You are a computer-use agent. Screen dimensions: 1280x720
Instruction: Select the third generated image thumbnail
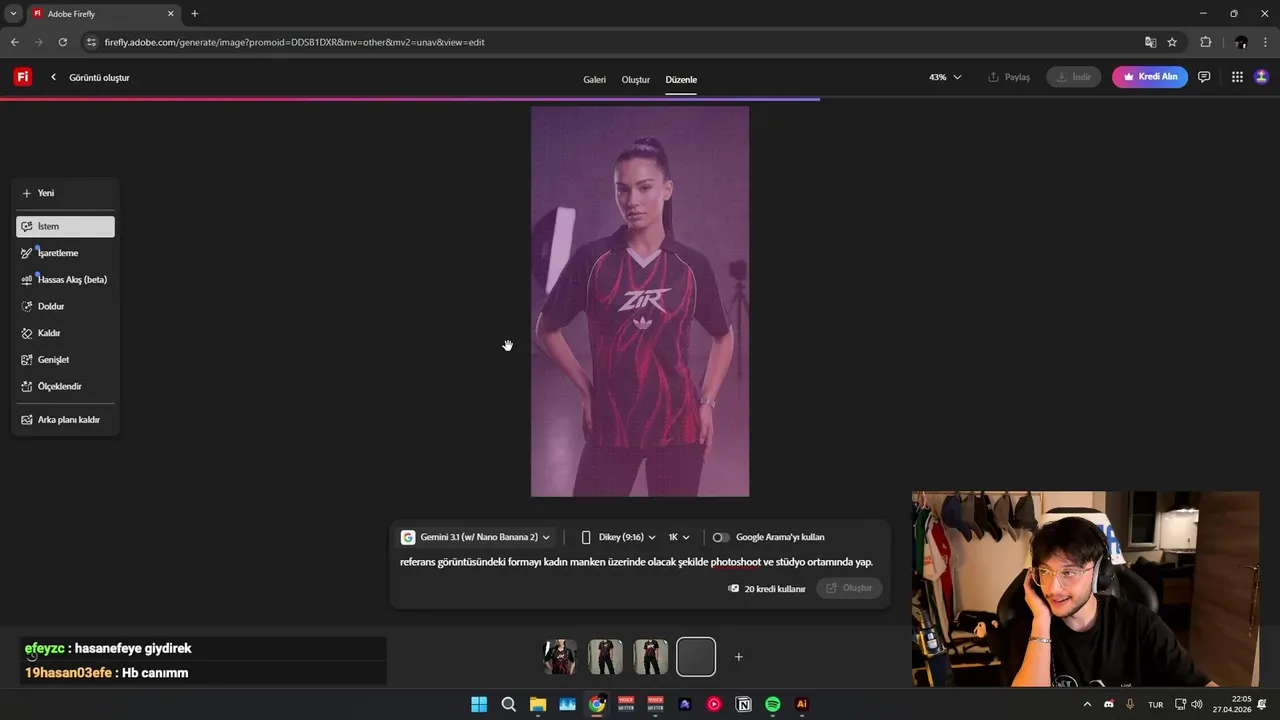point(650,657)
